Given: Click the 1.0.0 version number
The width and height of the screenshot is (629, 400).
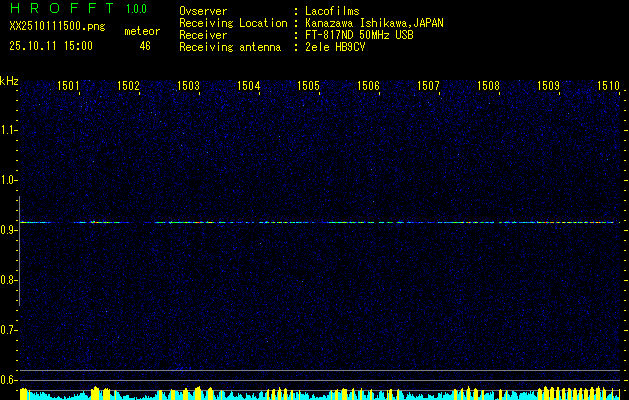Looking at the screenshot, I should click(x=137, y=10).
